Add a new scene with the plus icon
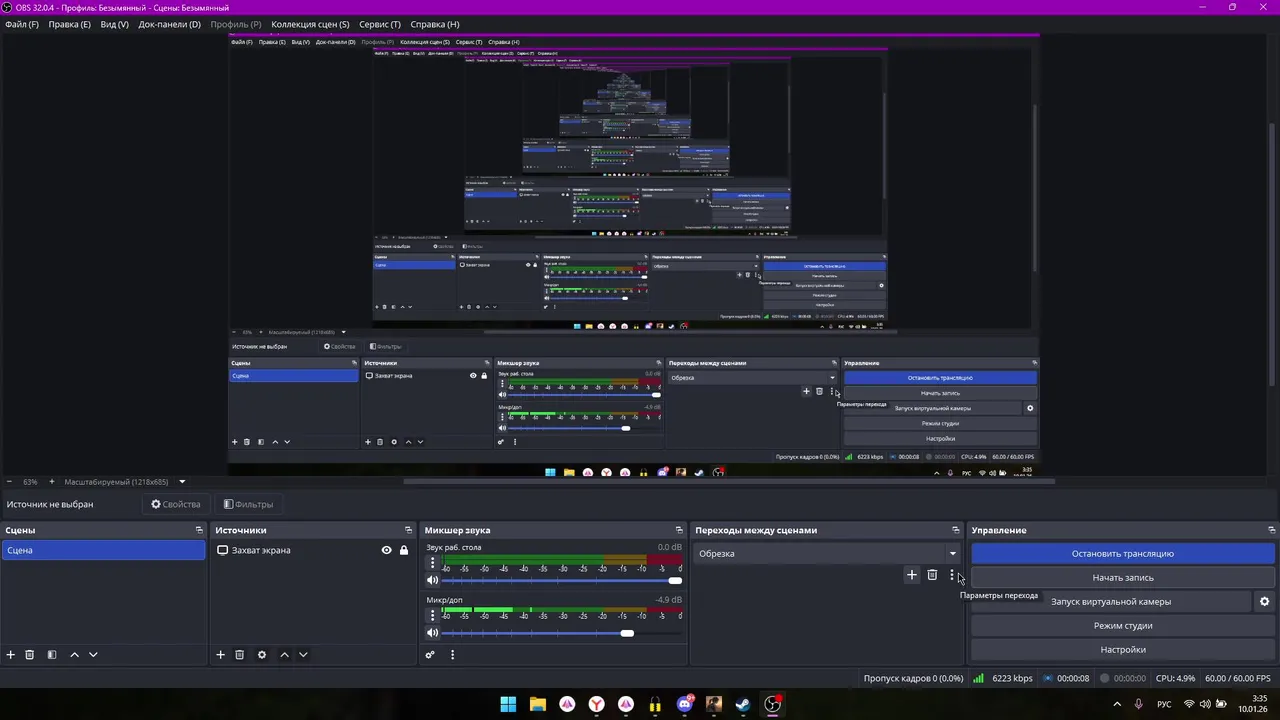 [11, 655]
